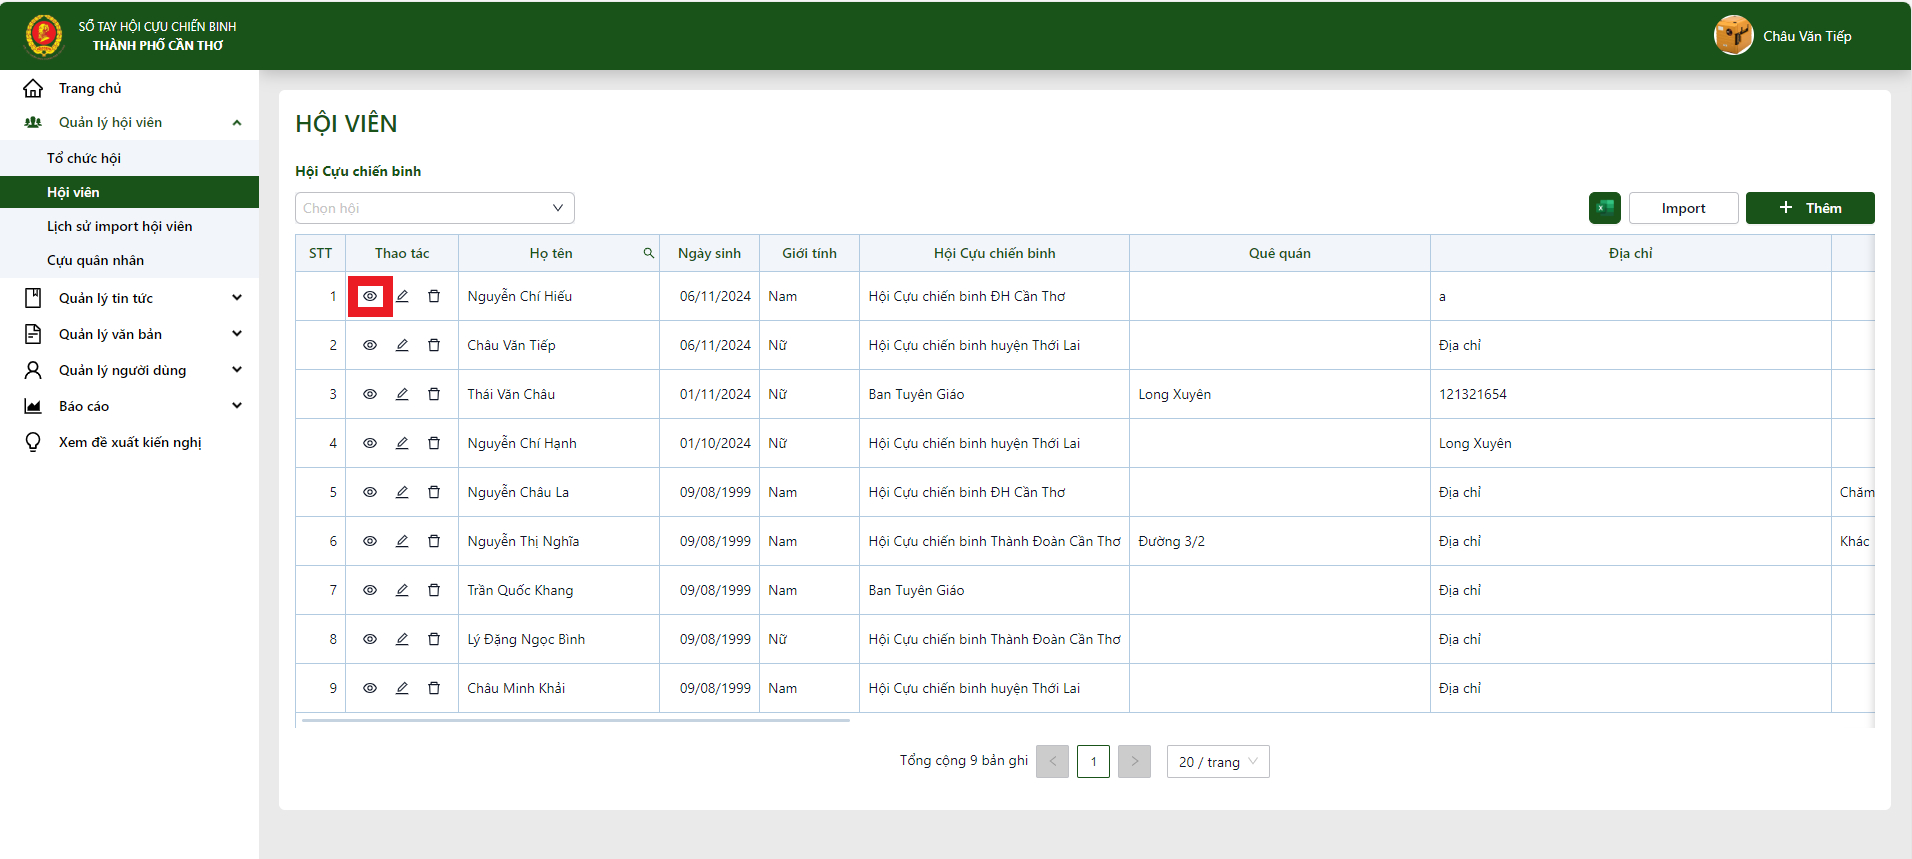Edit the Thái Văn Châu record

[x=402, y=394]
